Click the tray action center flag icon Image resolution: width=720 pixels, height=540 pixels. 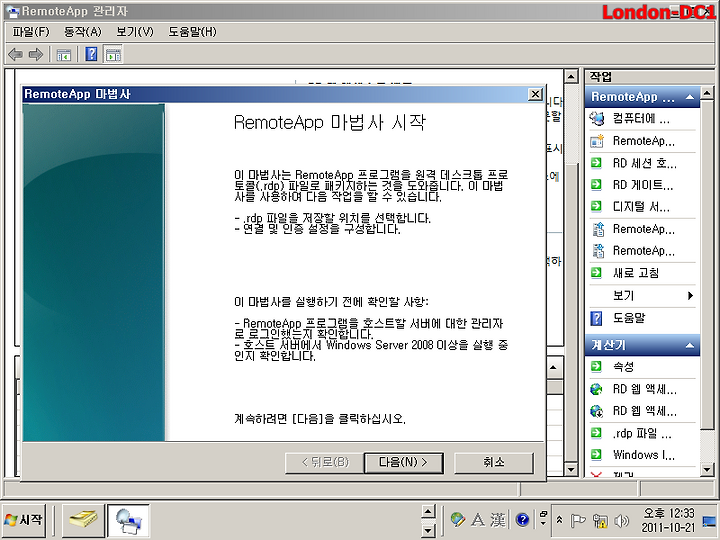click(x=578, y=521)
